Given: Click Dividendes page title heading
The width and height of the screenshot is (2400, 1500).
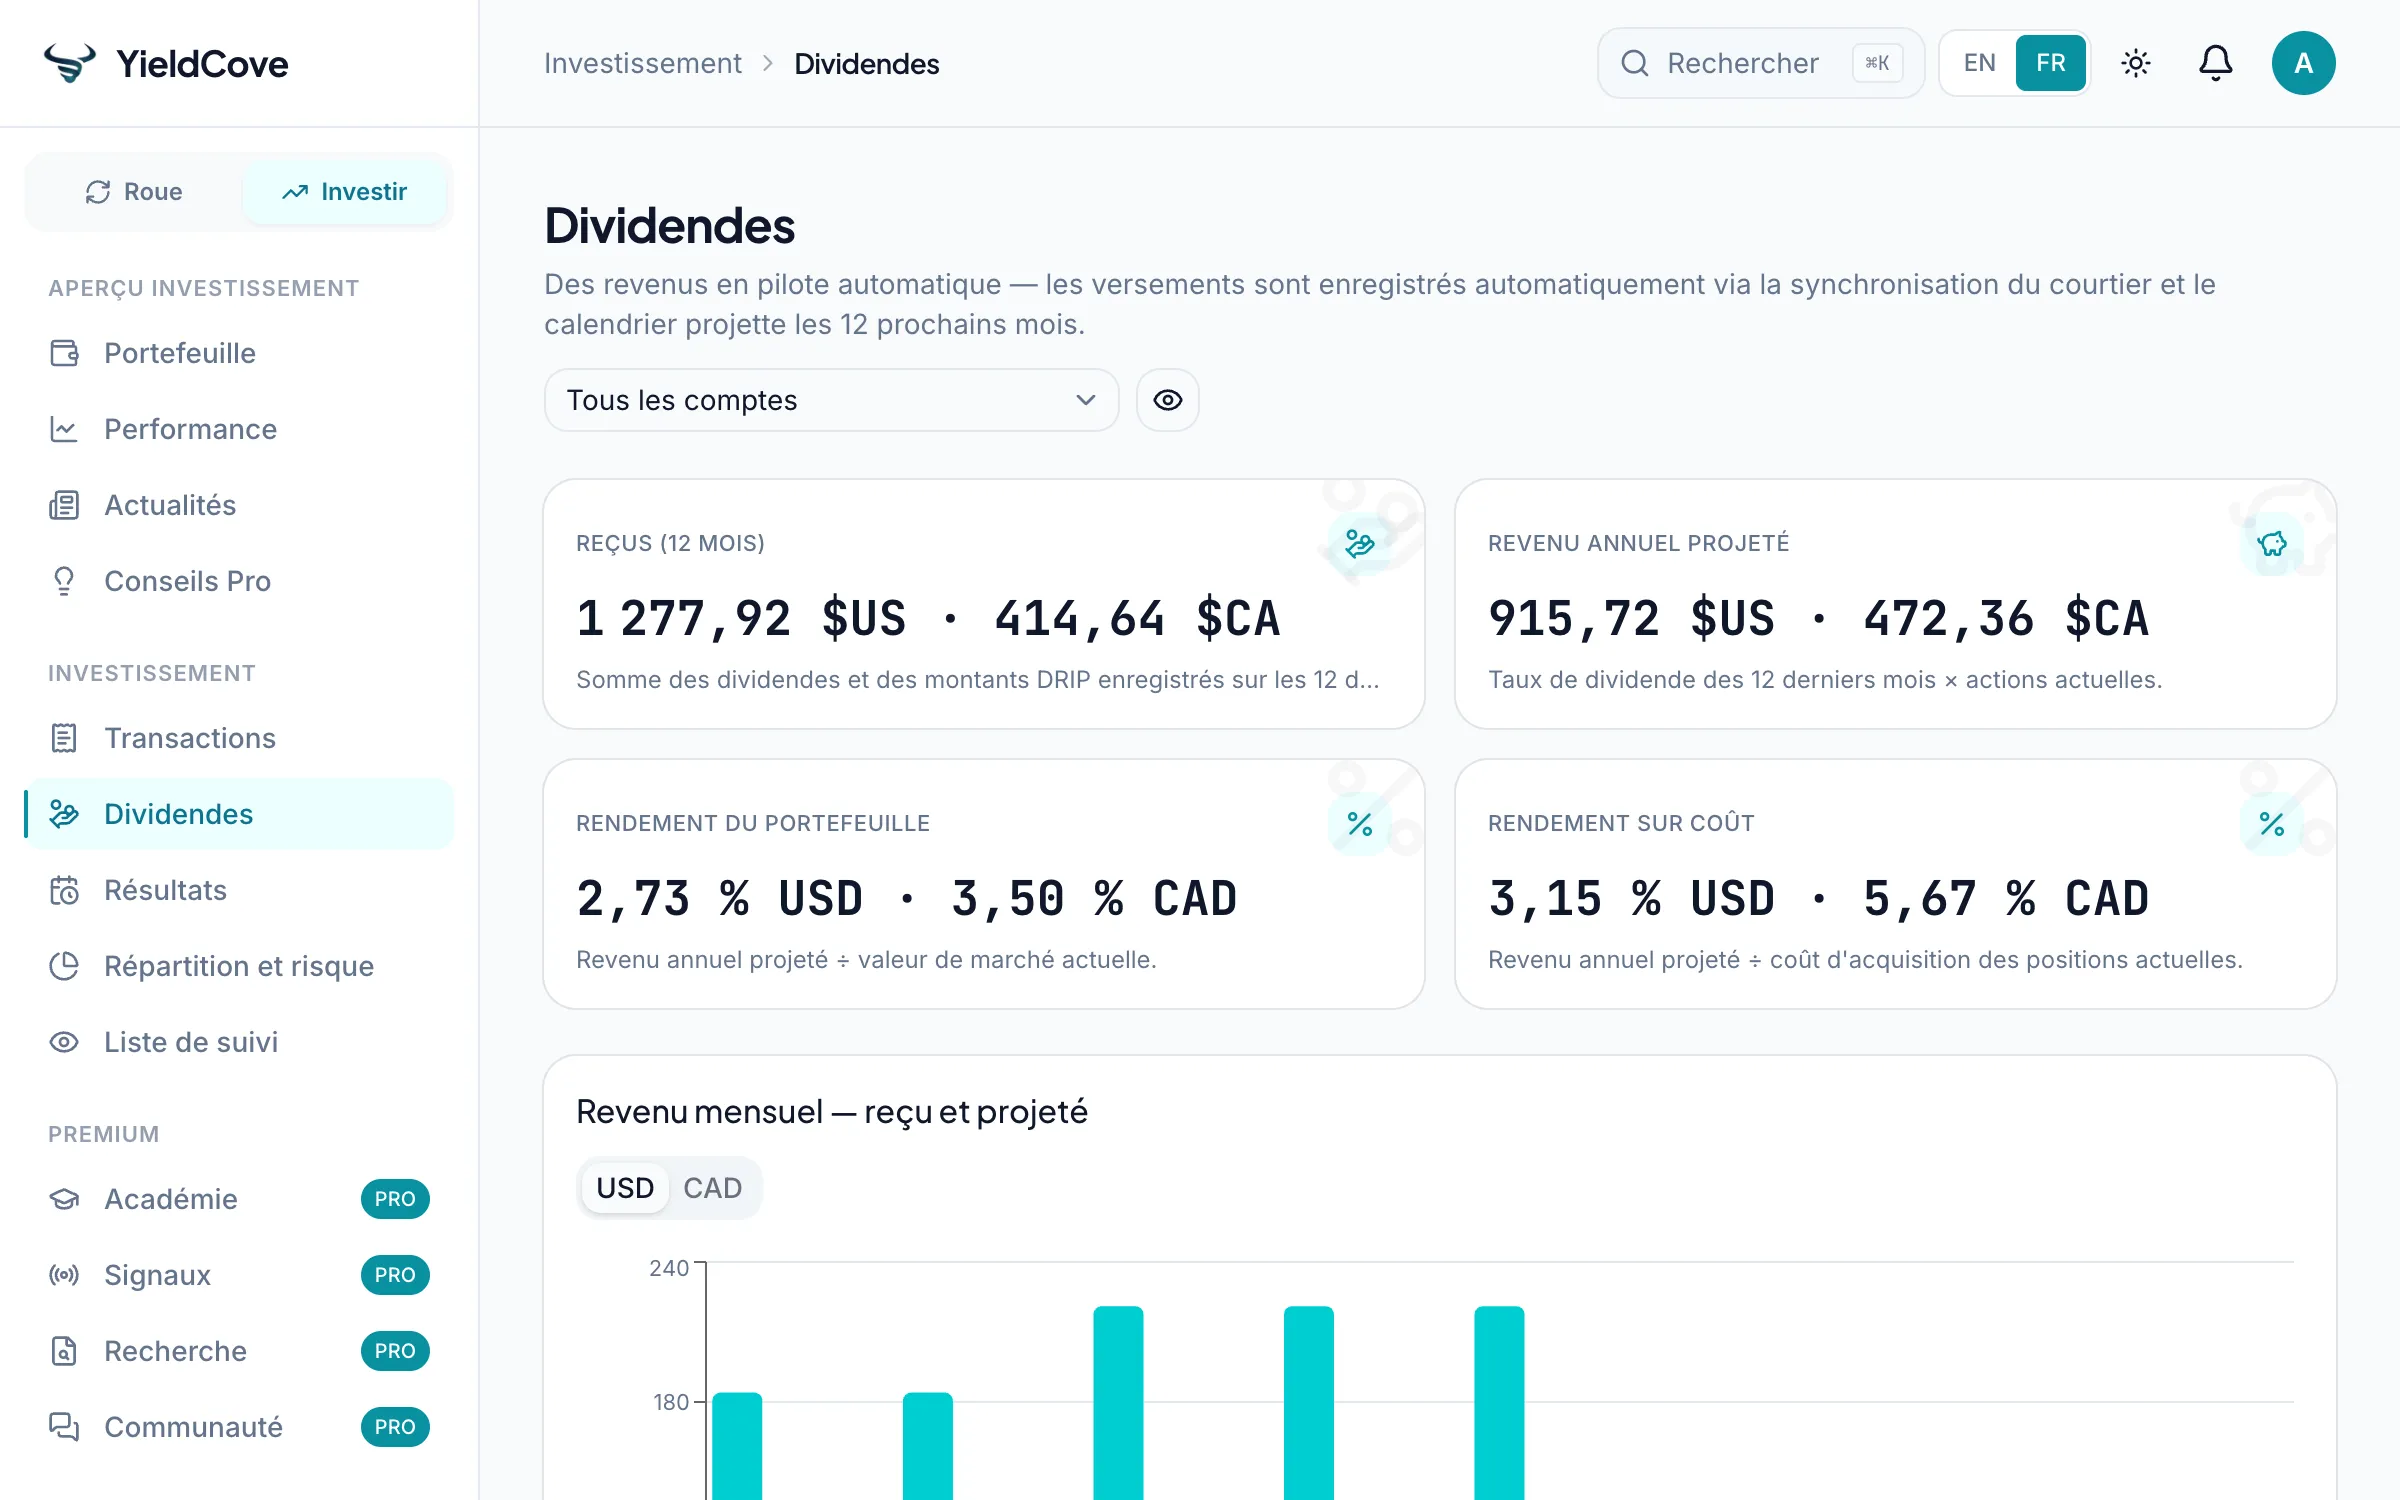Looking at the screenshot, I should coord(669,226).
